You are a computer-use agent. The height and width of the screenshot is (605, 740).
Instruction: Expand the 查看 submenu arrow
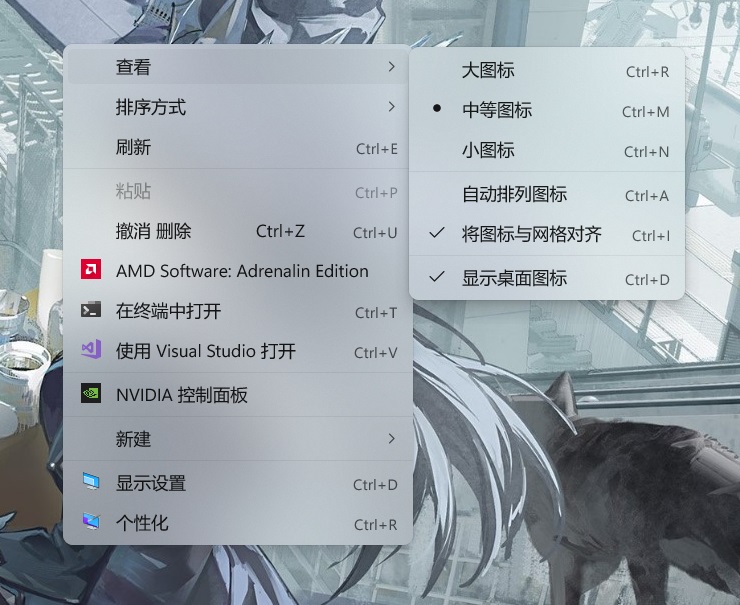pyautogui.click(x=391, y=67)
